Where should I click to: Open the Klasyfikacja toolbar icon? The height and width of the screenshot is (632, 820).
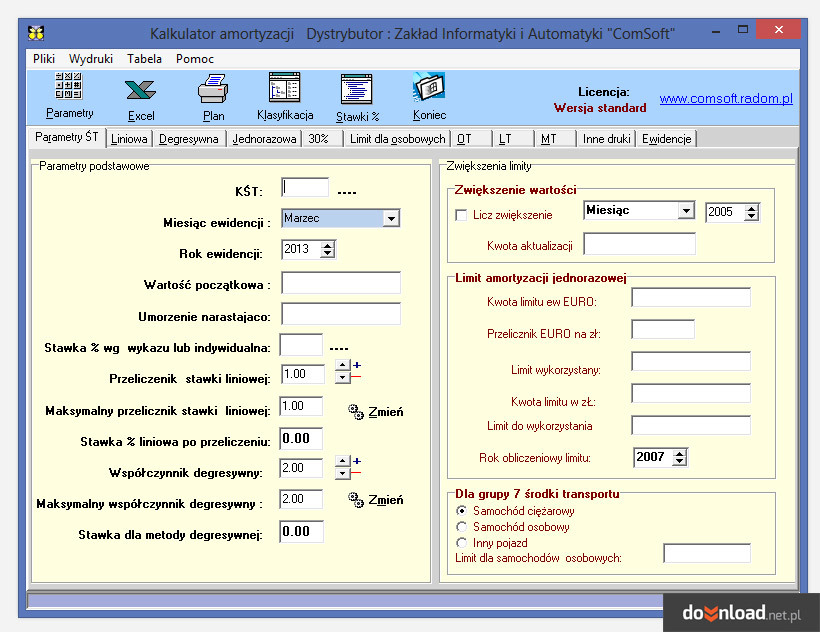(285, 97)
